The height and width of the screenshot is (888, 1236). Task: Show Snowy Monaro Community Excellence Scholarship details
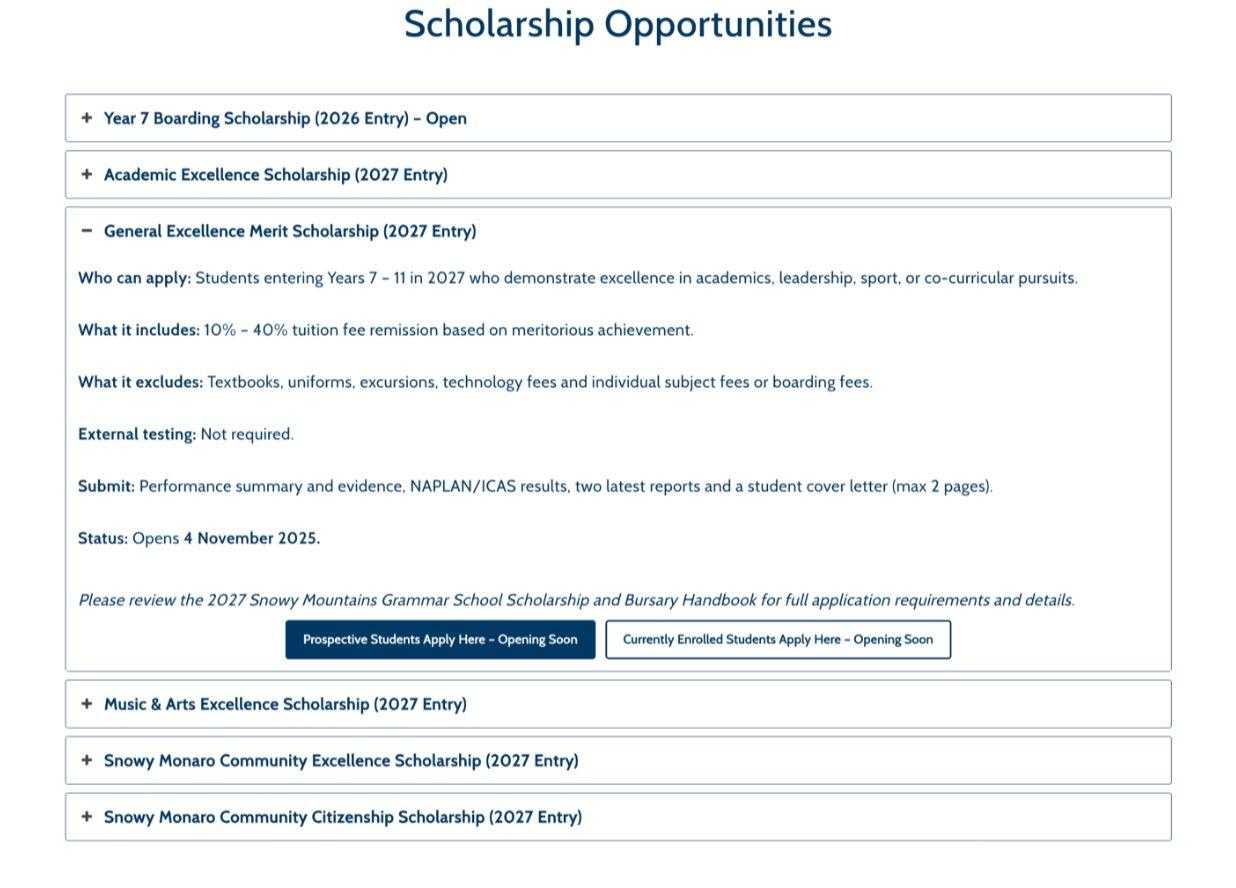[x=341, y=761]
